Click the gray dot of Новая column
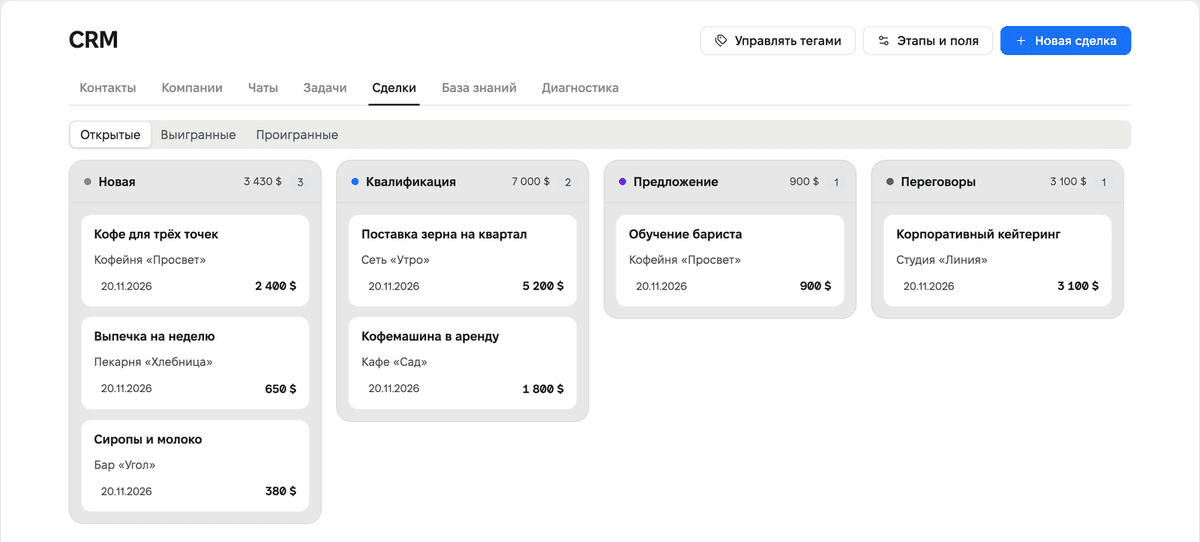The width and height of the screenshot is (1200, 542). (x=88, y=182)
